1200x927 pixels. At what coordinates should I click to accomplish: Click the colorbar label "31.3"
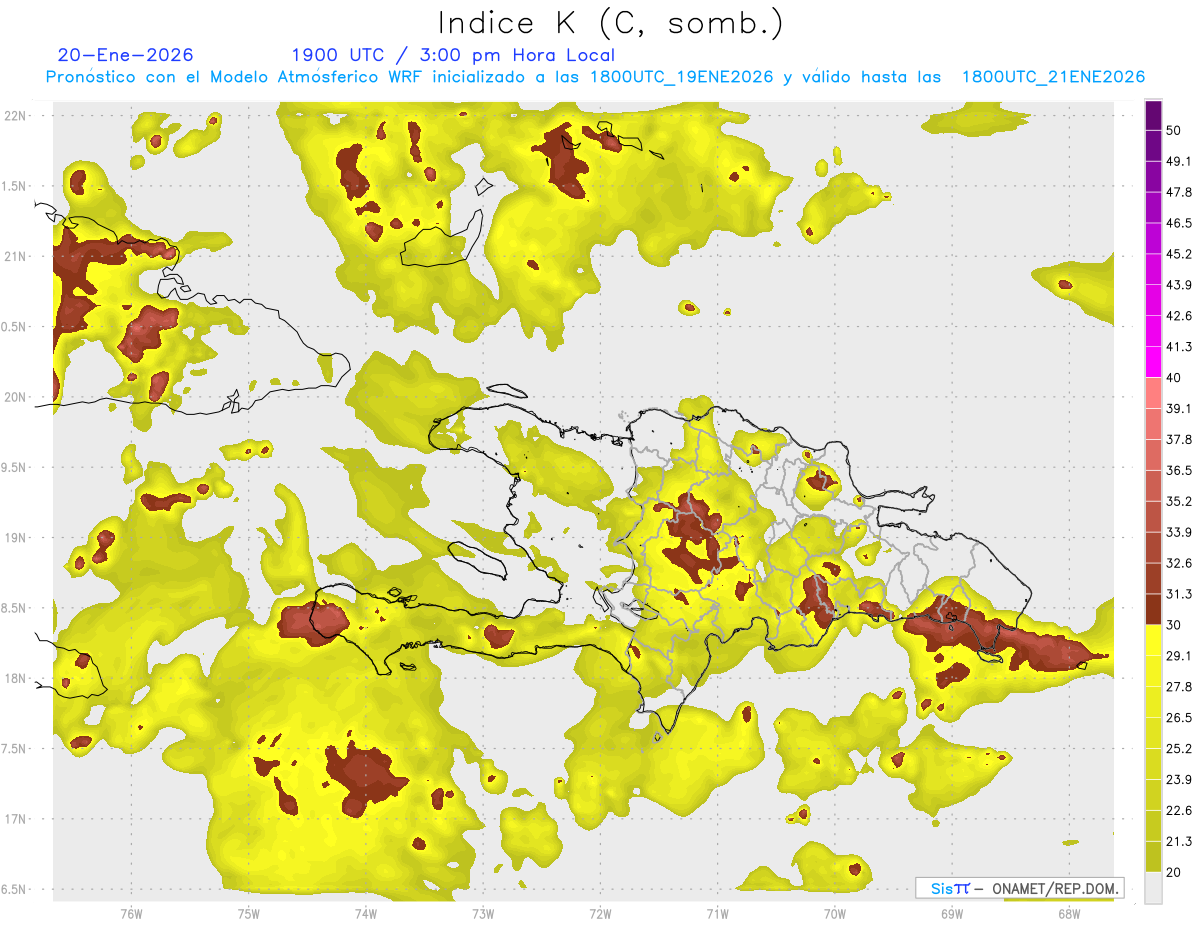tap(1179, 594)
